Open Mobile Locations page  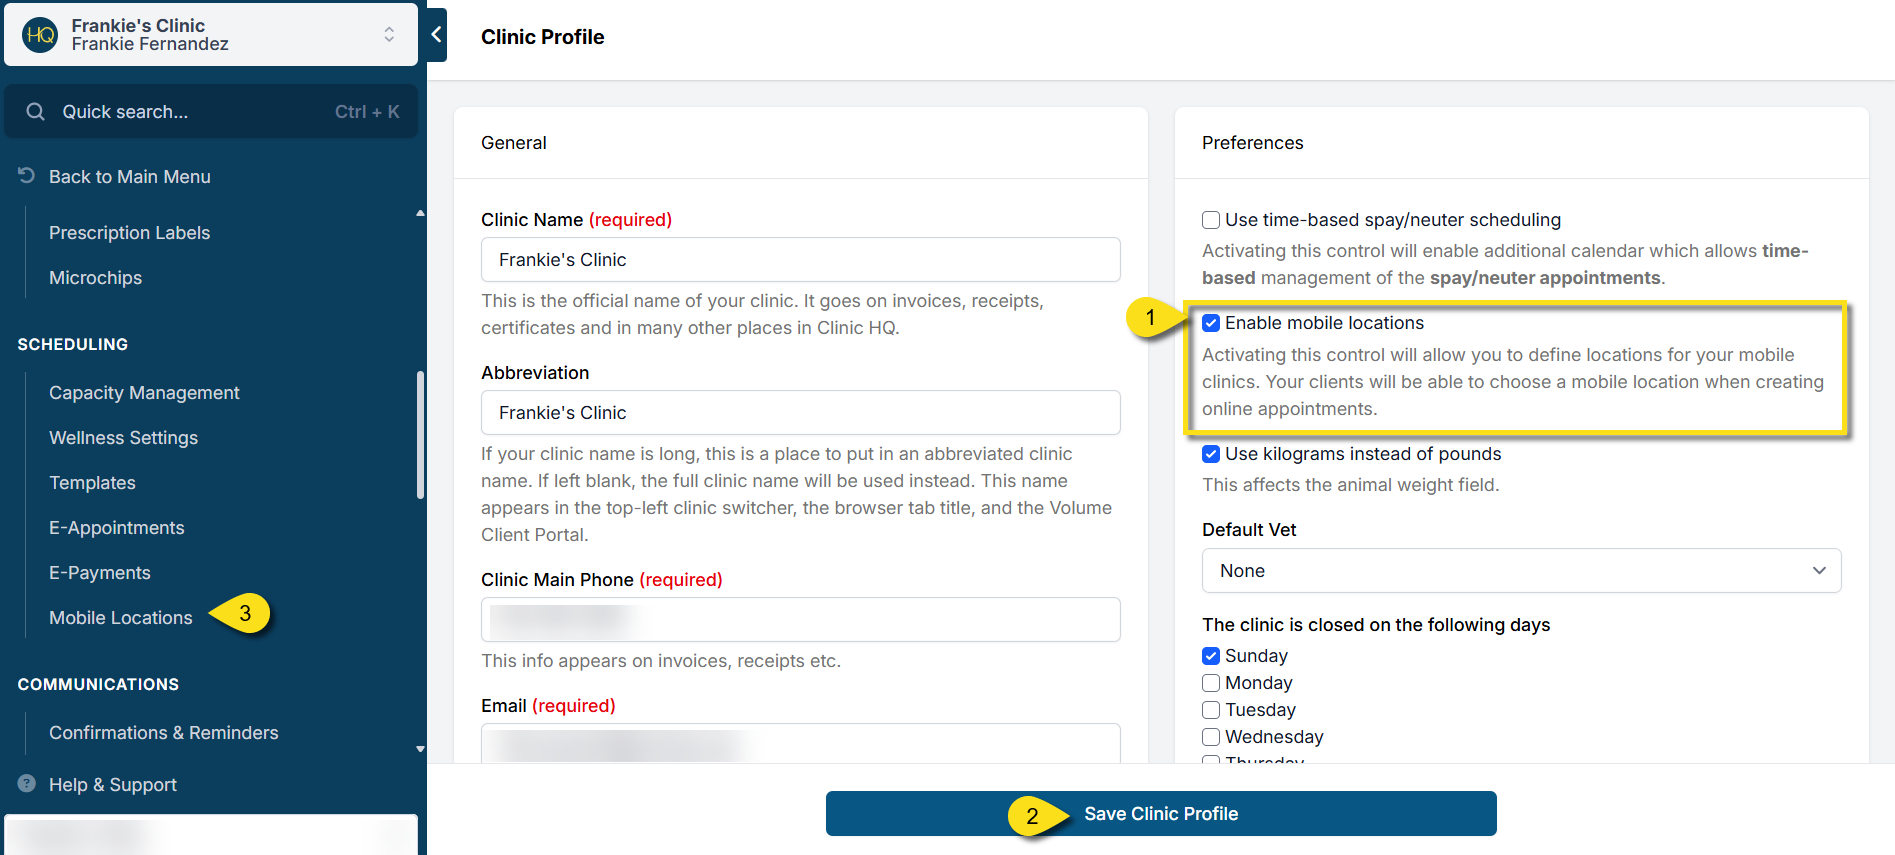120,618
